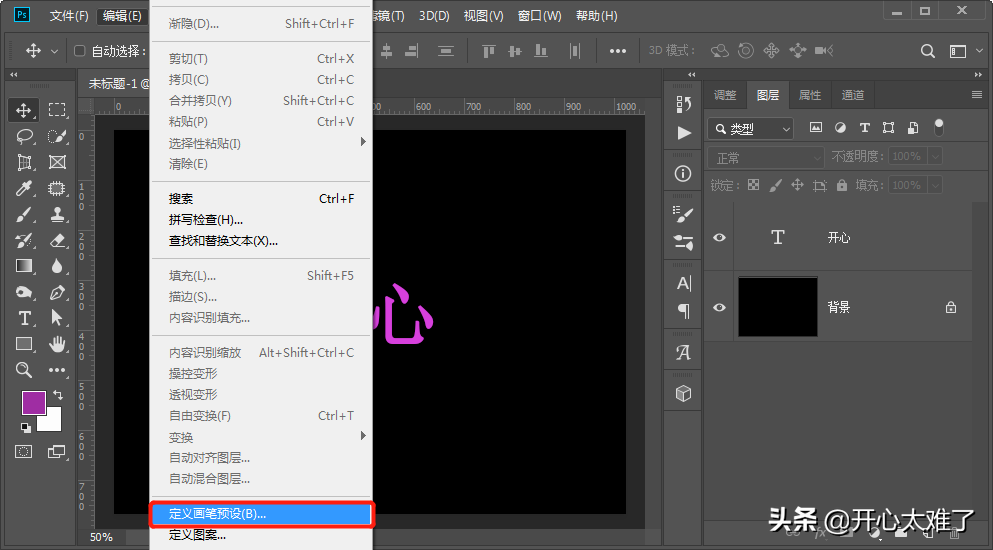Toggle type layer filter icon
Viewport: 993px width, 550px height.
[x=864, y=128]
